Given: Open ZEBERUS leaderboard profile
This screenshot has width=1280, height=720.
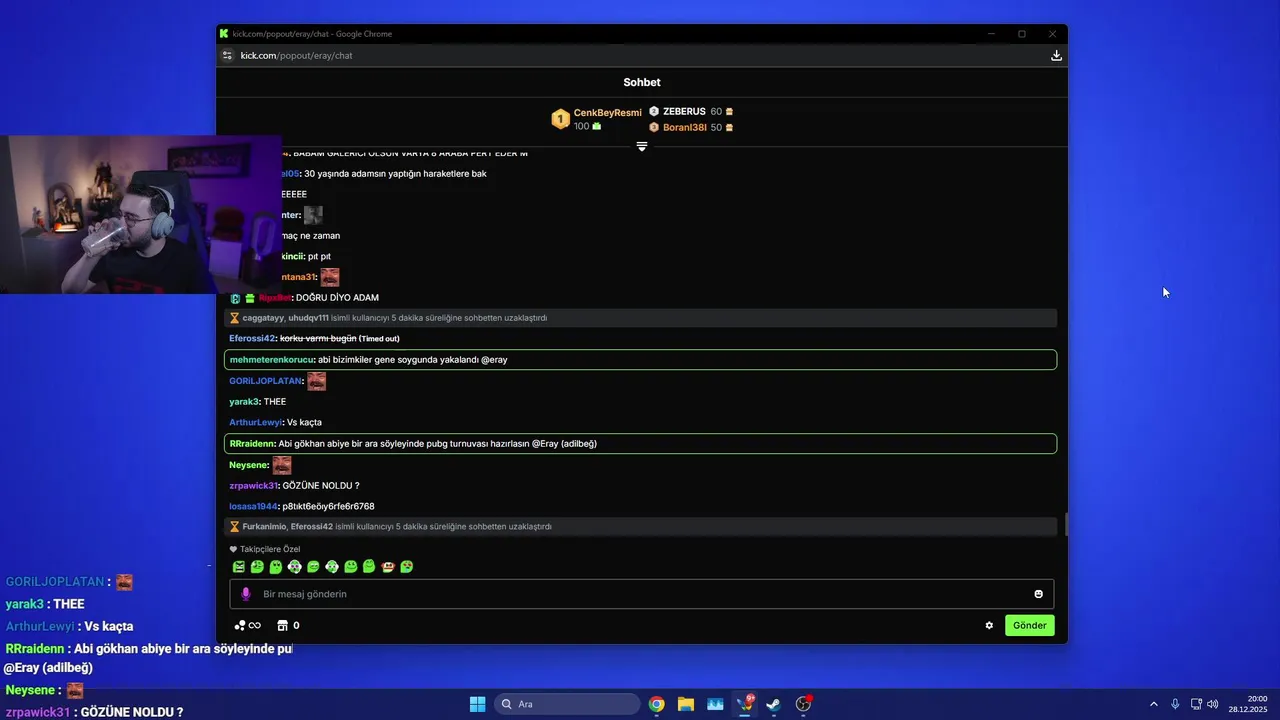Looking at the screenshot, I should (x=684, y=112).
